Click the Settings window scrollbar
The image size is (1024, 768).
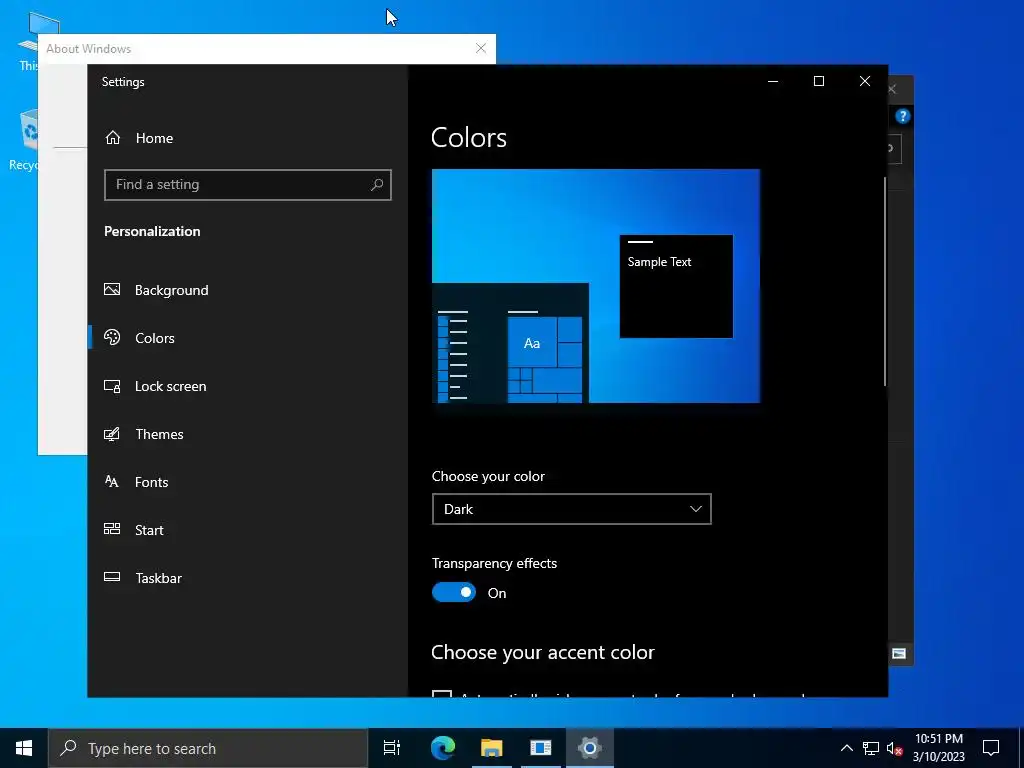click(885, 281)
